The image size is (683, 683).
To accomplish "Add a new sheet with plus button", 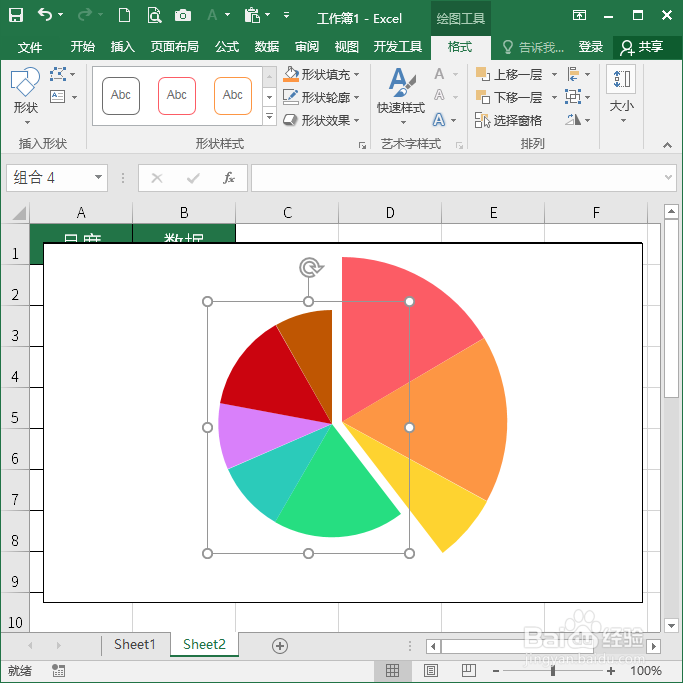I will pyautogui.click(x=280, y=646).
